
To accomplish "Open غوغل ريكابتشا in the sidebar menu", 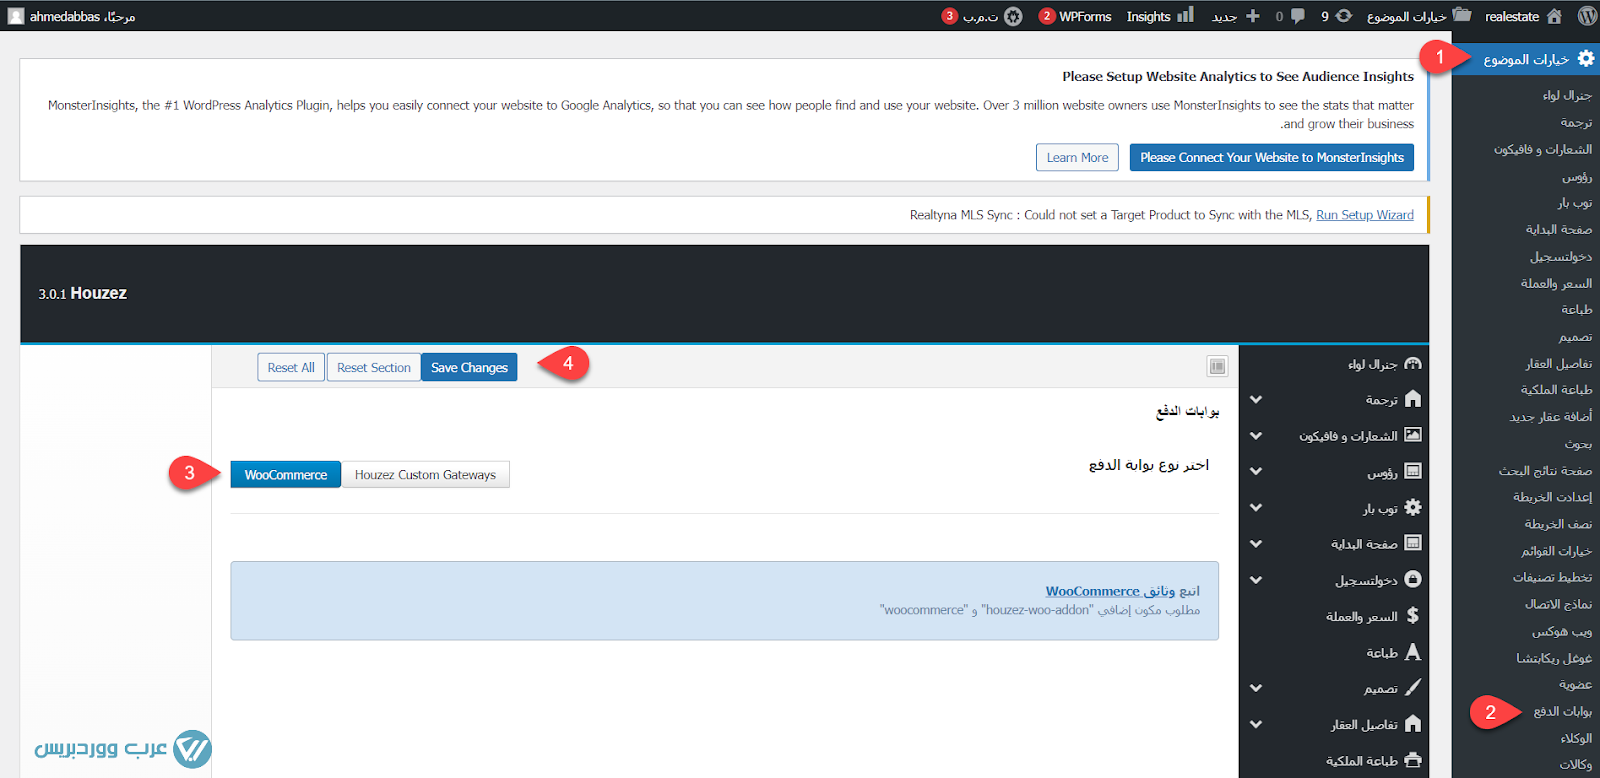I will pos(1554,658).
